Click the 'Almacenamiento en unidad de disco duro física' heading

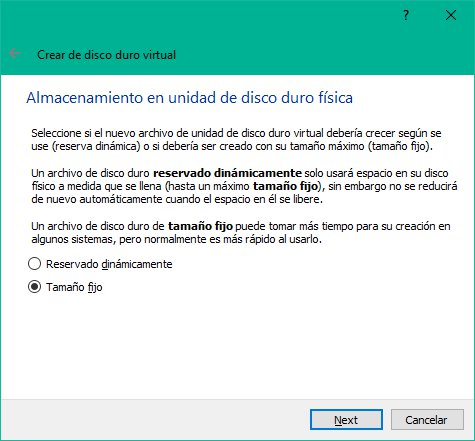pyautogui.click(x=189, y=98)
